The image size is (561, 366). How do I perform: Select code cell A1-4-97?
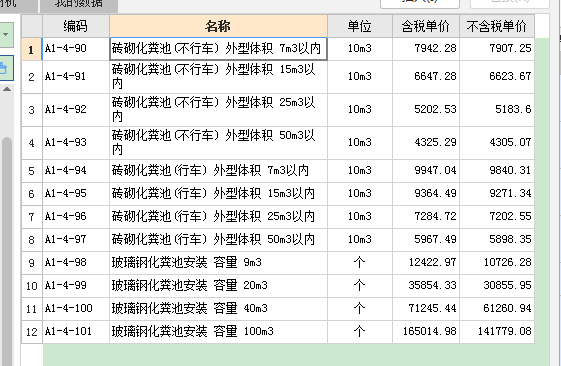tap(76, 240)
